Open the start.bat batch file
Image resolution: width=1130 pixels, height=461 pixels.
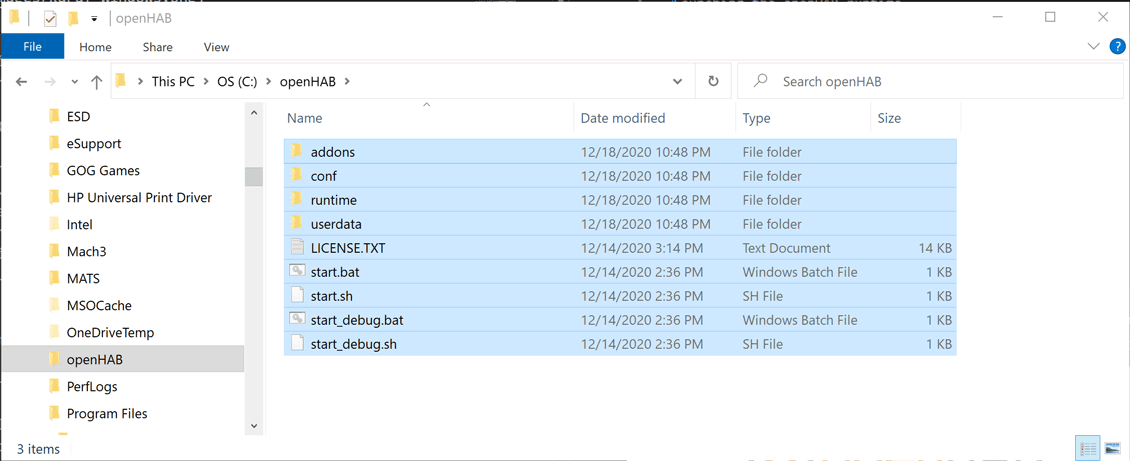click(x=335, y=272)
